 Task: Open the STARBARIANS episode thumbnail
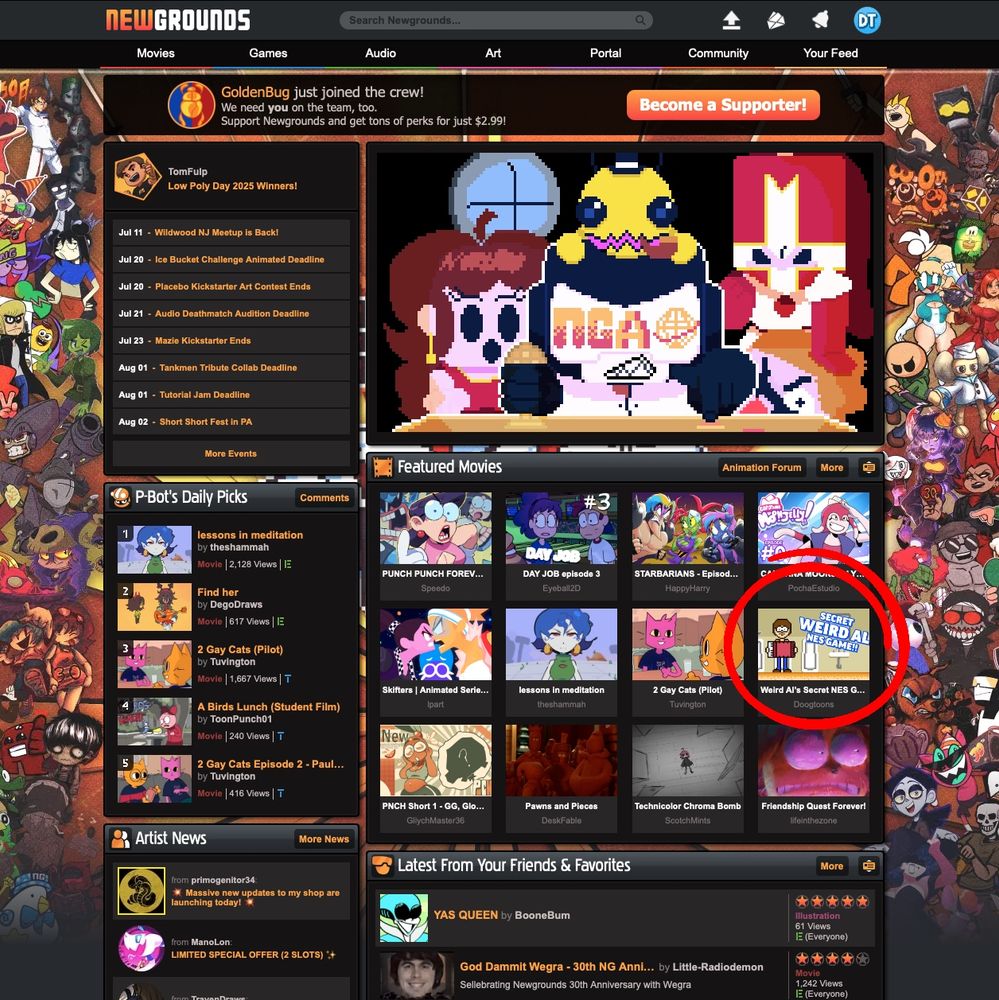pyautogui.click(x=688, y=528)
